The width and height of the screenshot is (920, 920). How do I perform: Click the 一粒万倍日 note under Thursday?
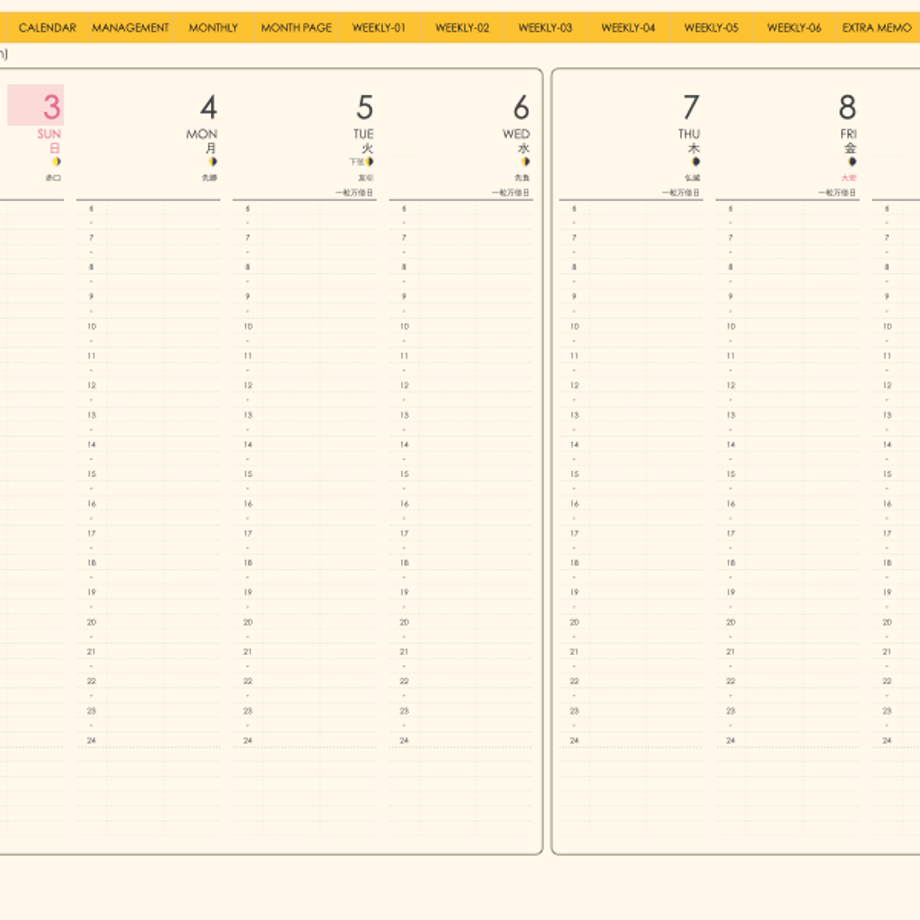681,192
